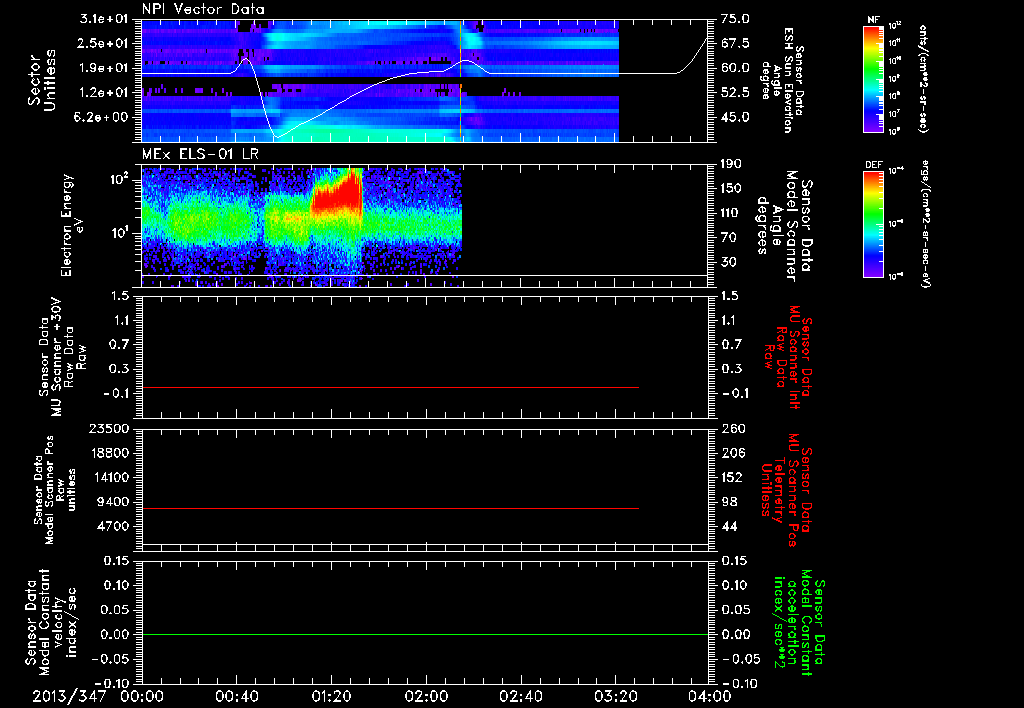
Task: Click the 9400 scanner position tick label
Action: point(116,502)
